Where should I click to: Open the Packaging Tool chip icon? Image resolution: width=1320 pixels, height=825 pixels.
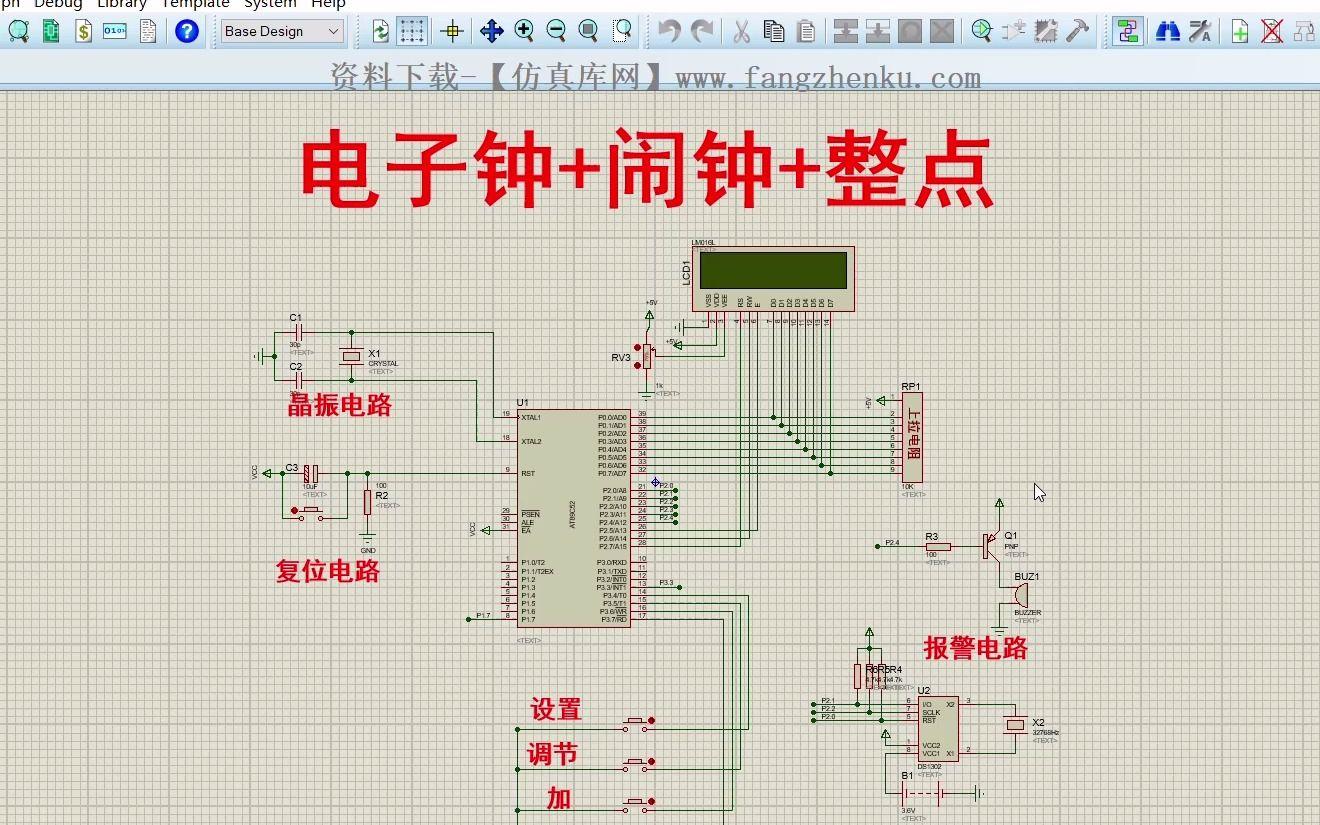pyautogui.click(x=1046, y=31)
